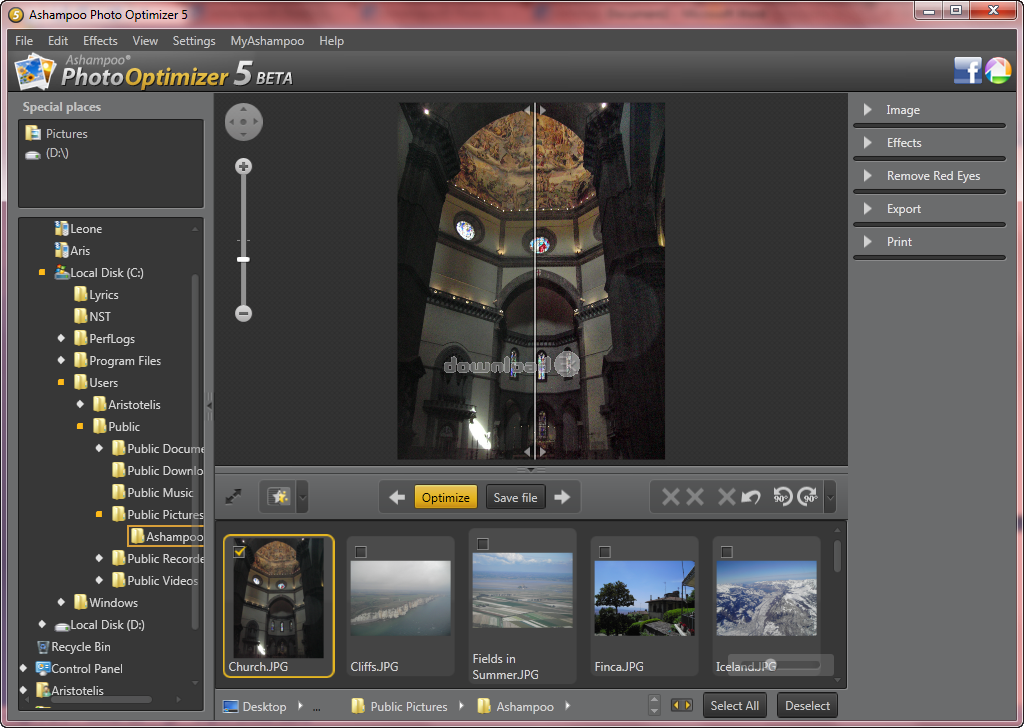The width and height of the screenshot is (1024, 728).
Task: Open the View menu
Action: point(145,40)
